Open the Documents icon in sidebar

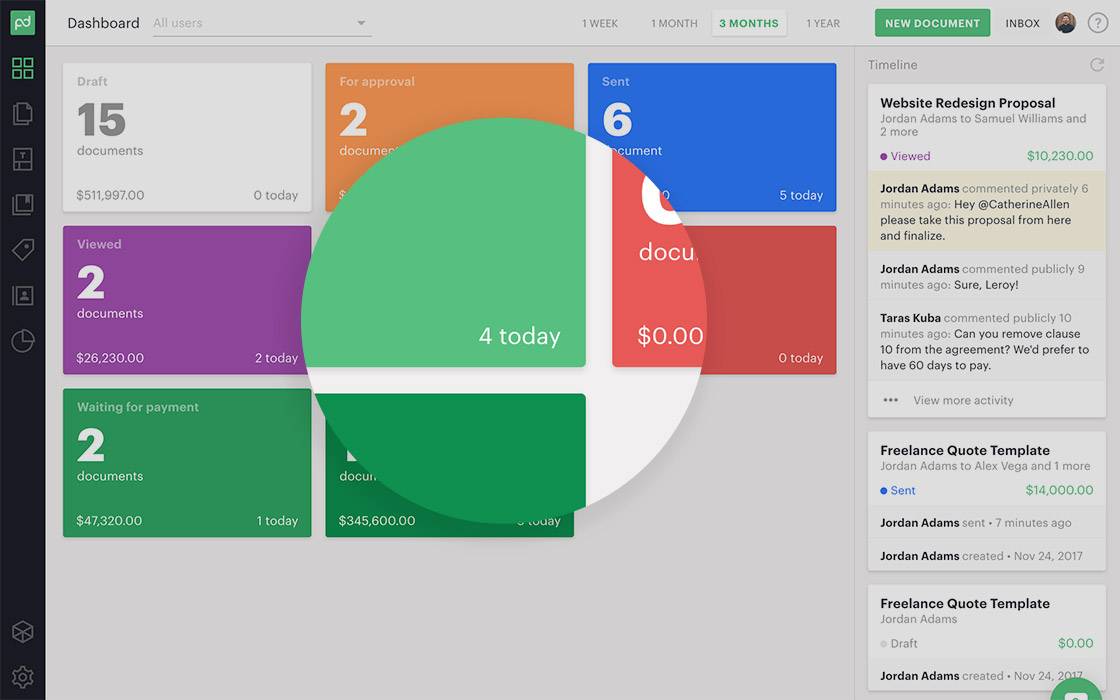pyautogui.click(x=23, y=114)
